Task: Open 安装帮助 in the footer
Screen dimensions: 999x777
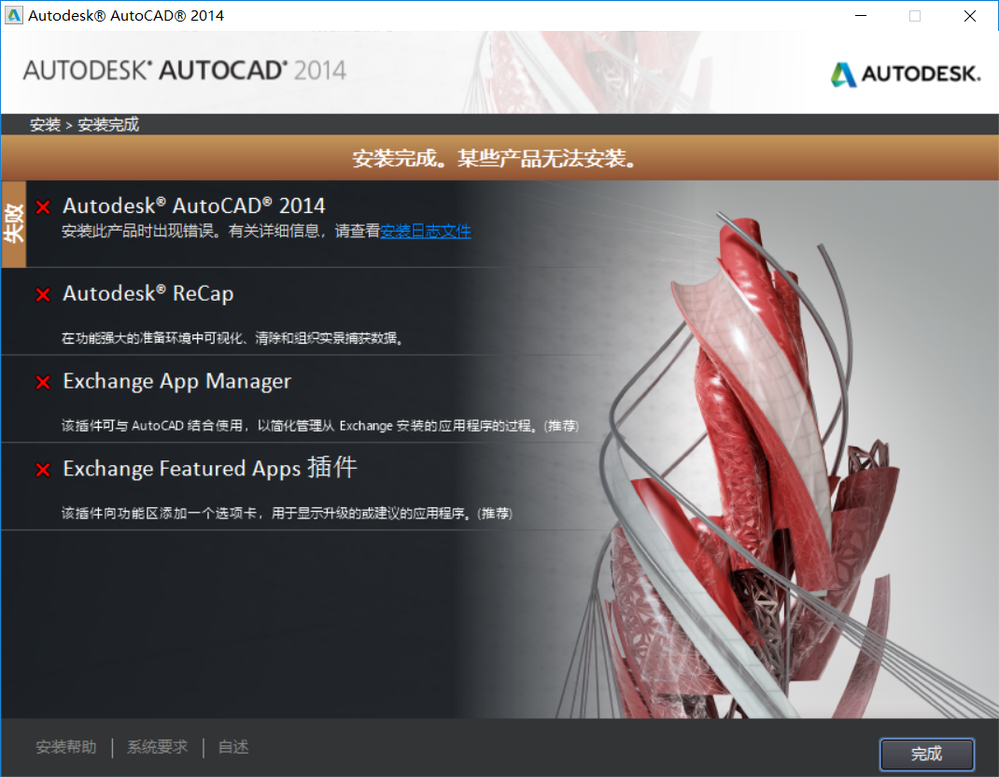Action: tap(66, 747)
